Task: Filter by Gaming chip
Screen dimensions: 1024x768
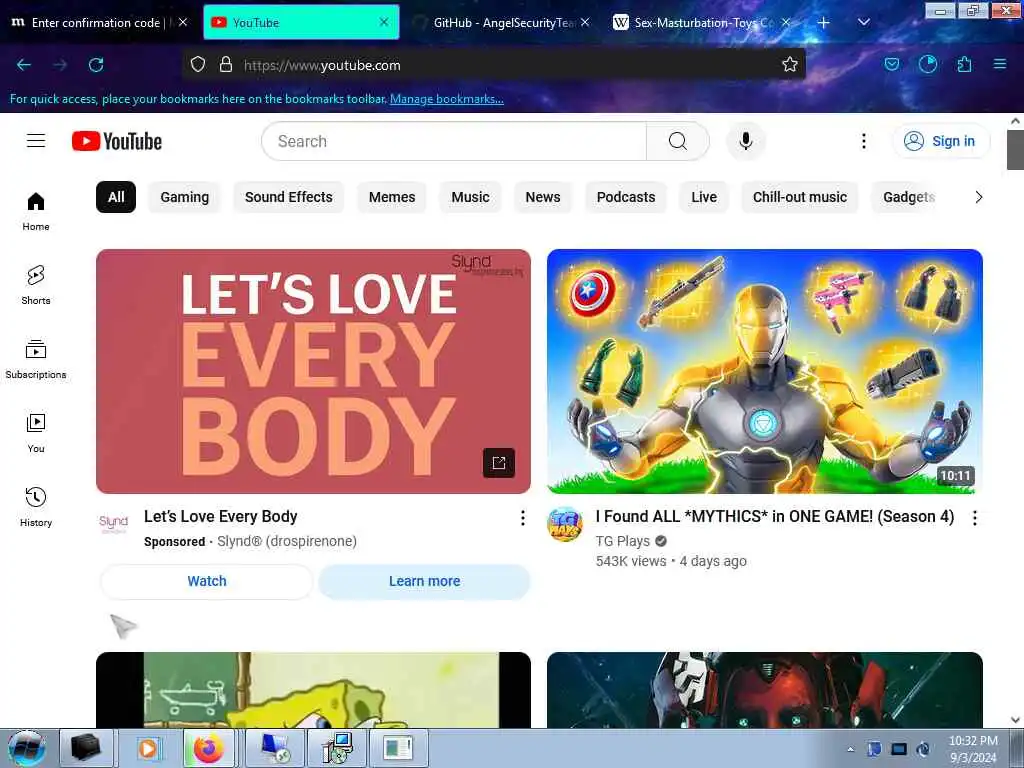Action: tap(185, 197)
